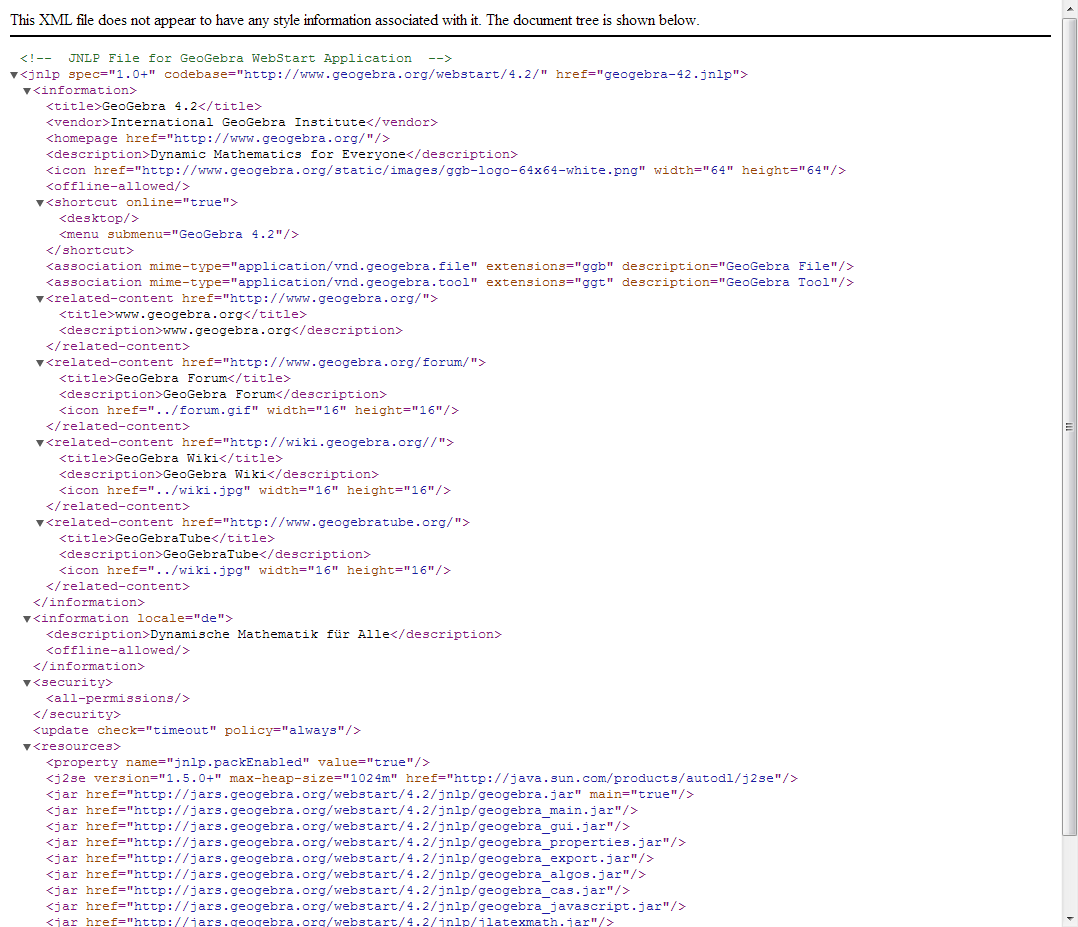1078x927 pixels.
Task: Collapse related-content for geogebratube.org
Action: point(40,523)
